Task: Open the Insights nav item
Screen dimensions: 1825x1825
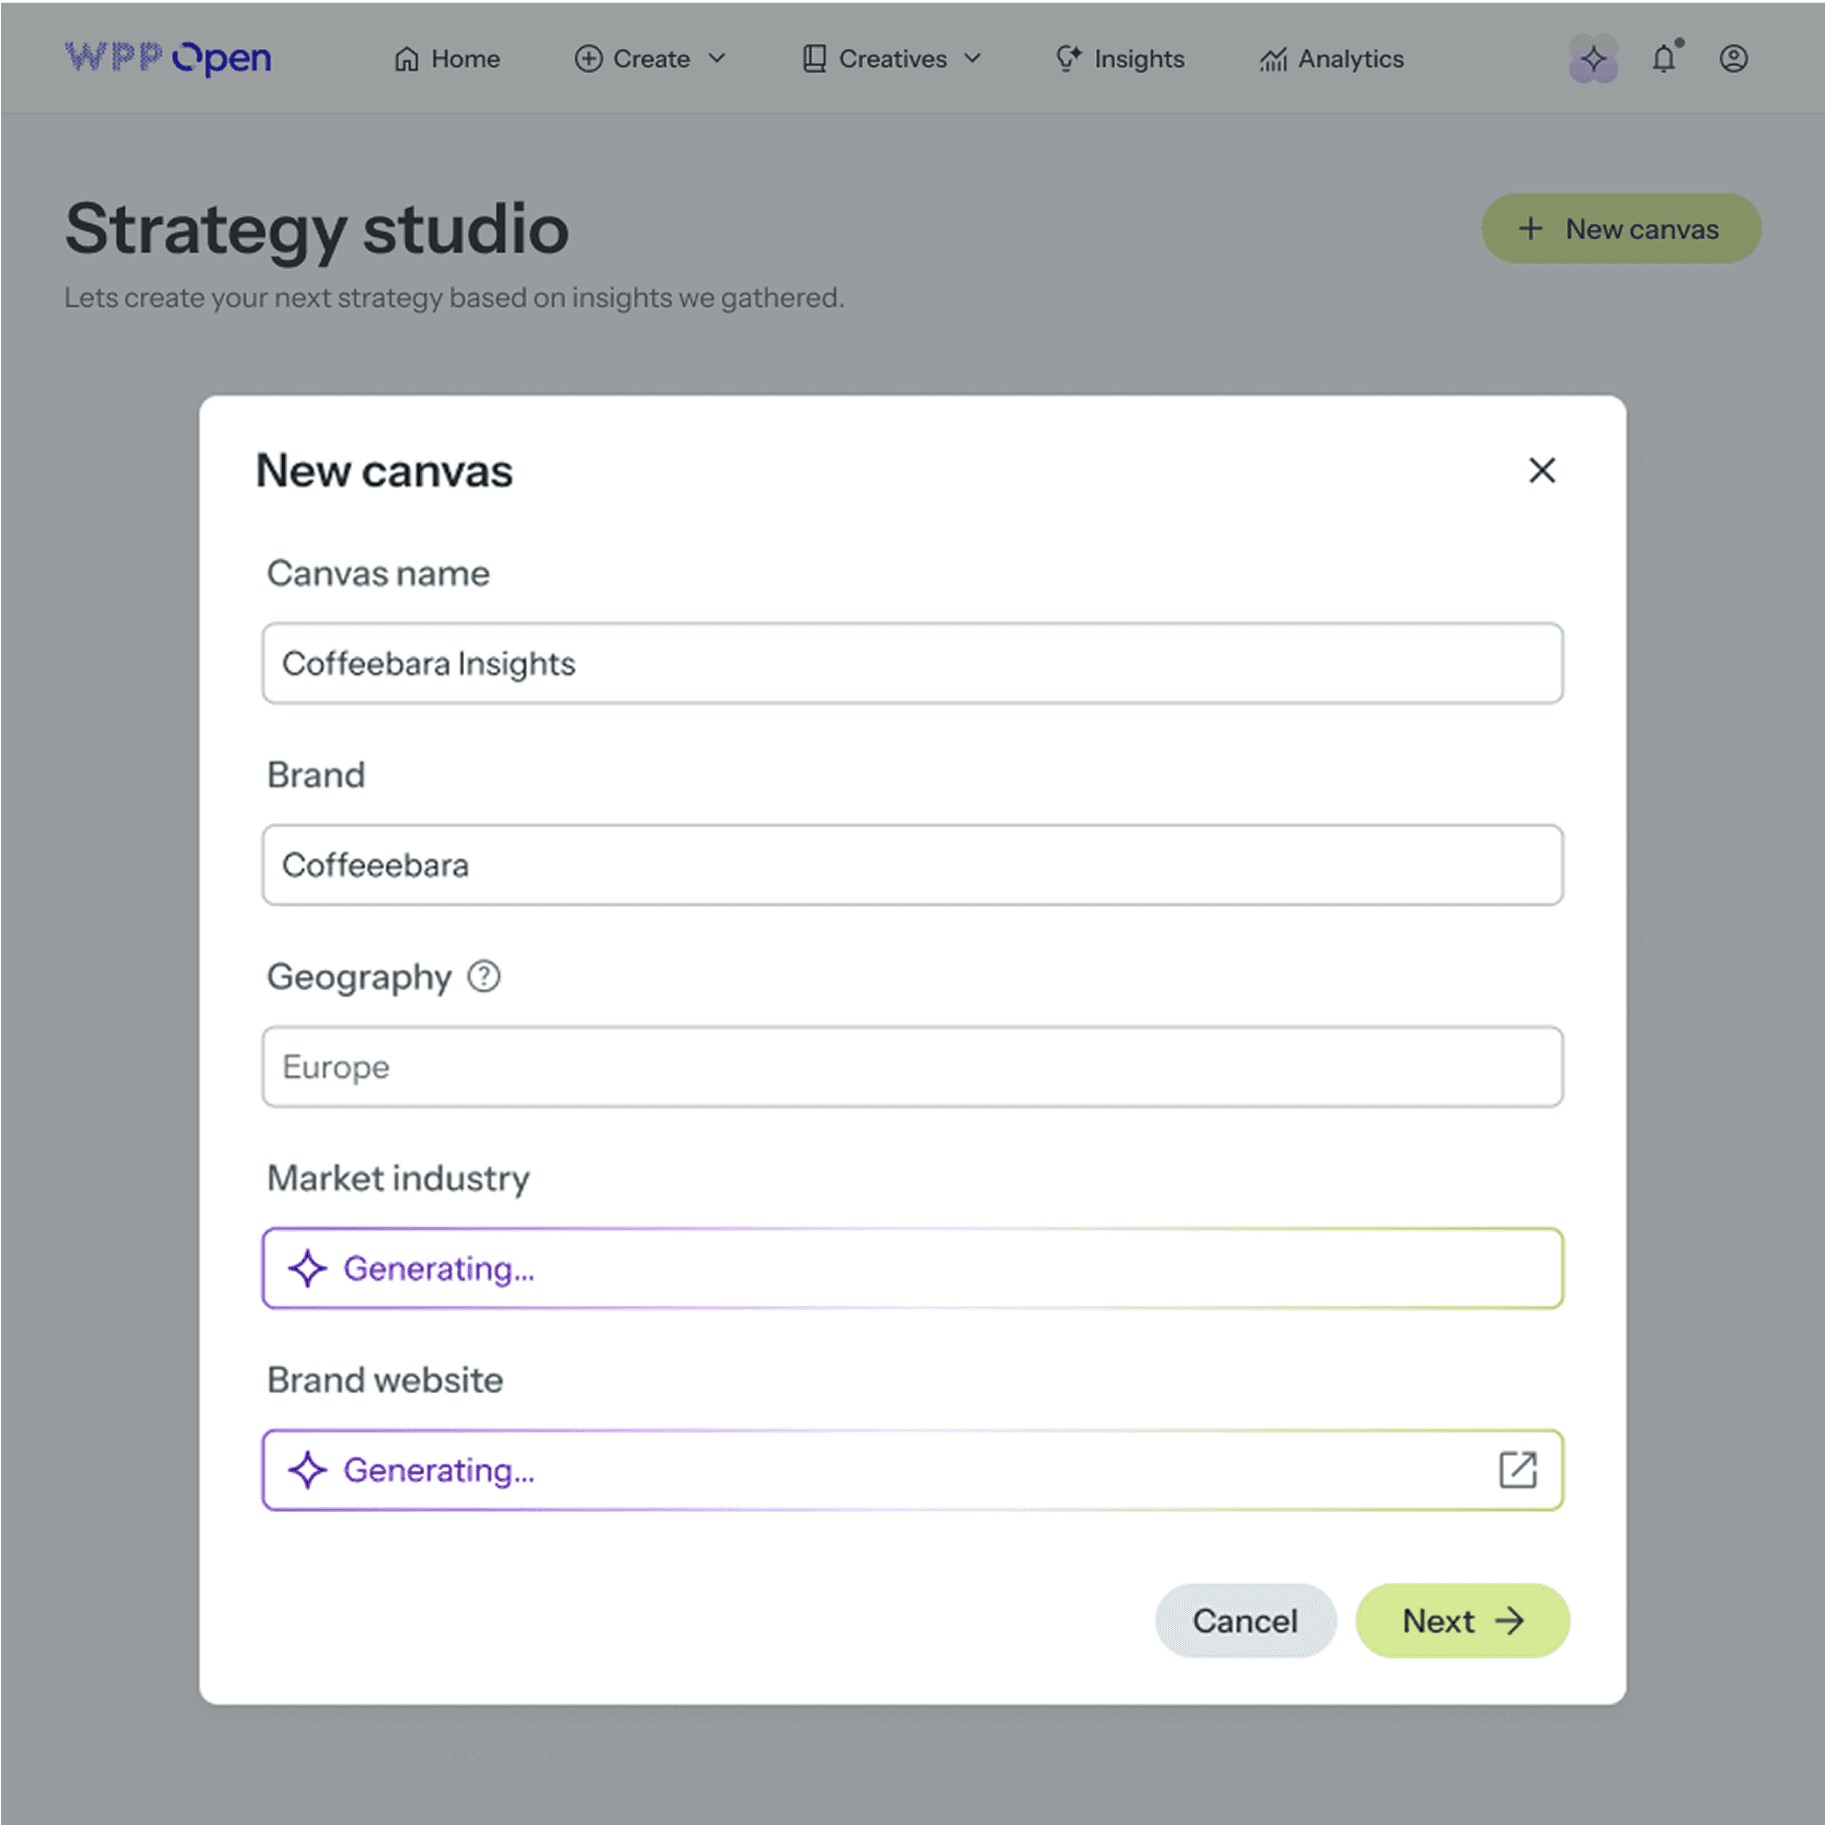Action: [1139, 59]
